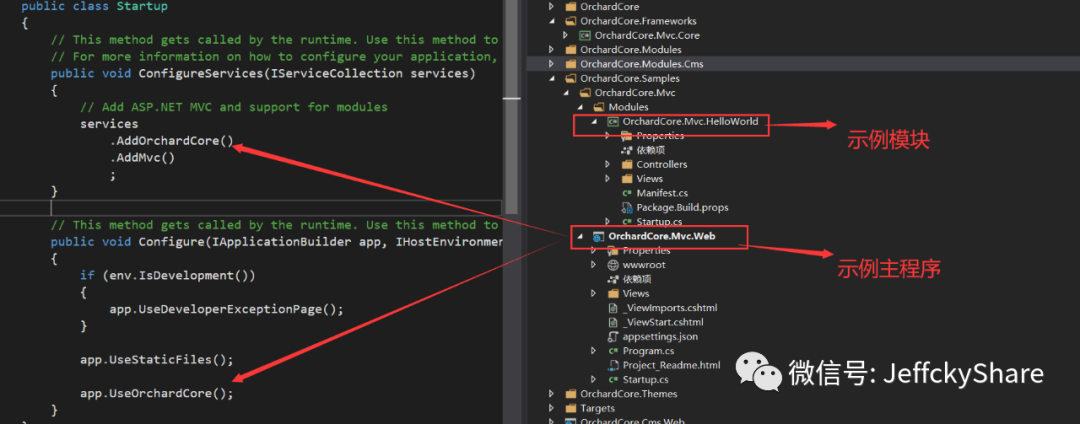Click the _ViewImports.cshtml file icon
The width and height of the screenshot is (1080, 424).
pos(612,308)
